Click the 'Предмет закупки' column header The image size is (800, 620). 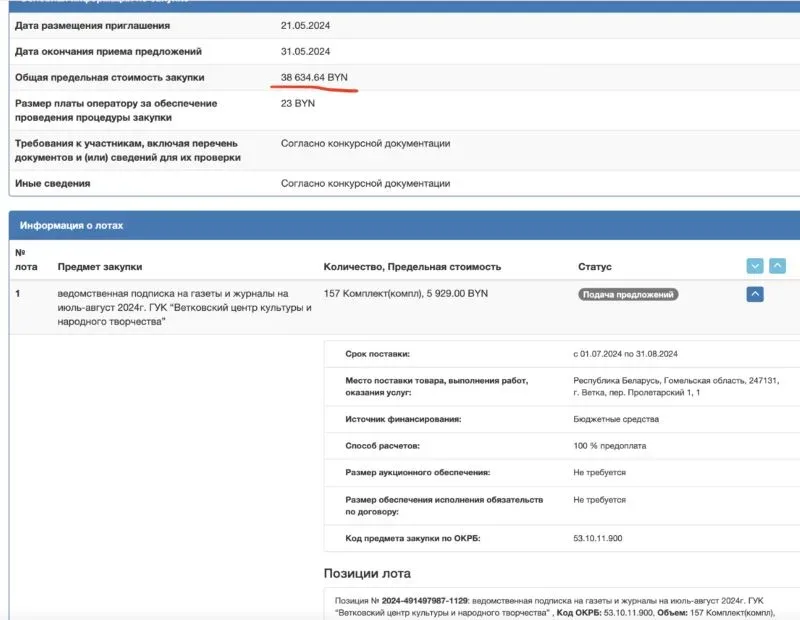coord(100,267)
